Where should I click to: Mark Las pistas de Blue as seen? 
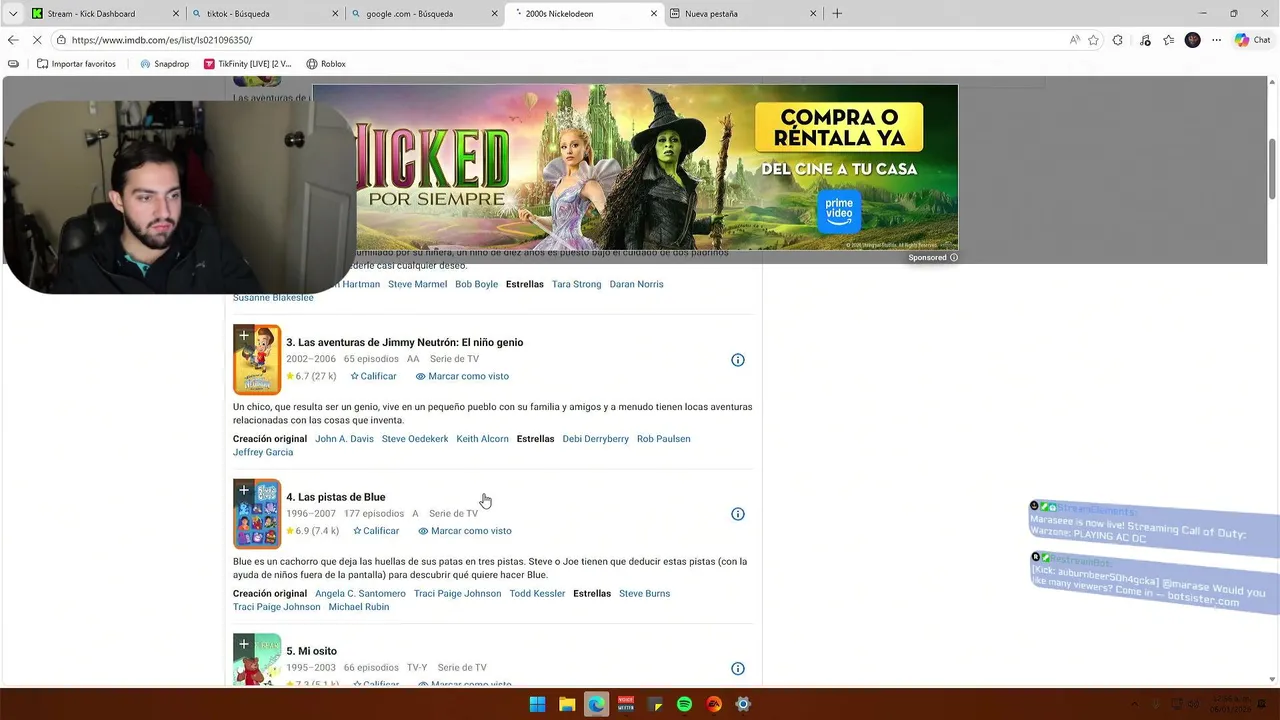[x=465, y=531]
